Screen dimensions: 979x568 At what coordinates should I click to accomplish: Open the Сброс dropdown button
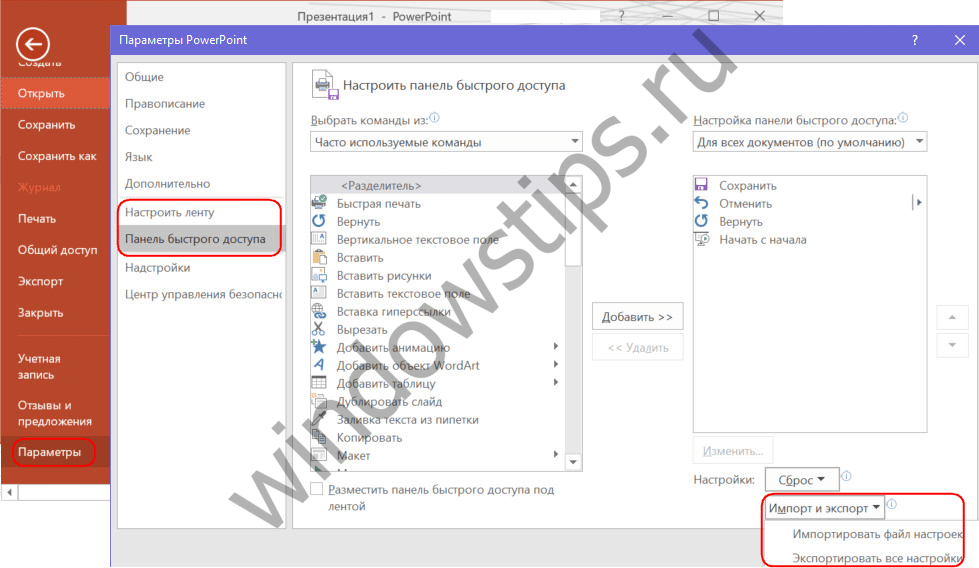coord(801,480)
